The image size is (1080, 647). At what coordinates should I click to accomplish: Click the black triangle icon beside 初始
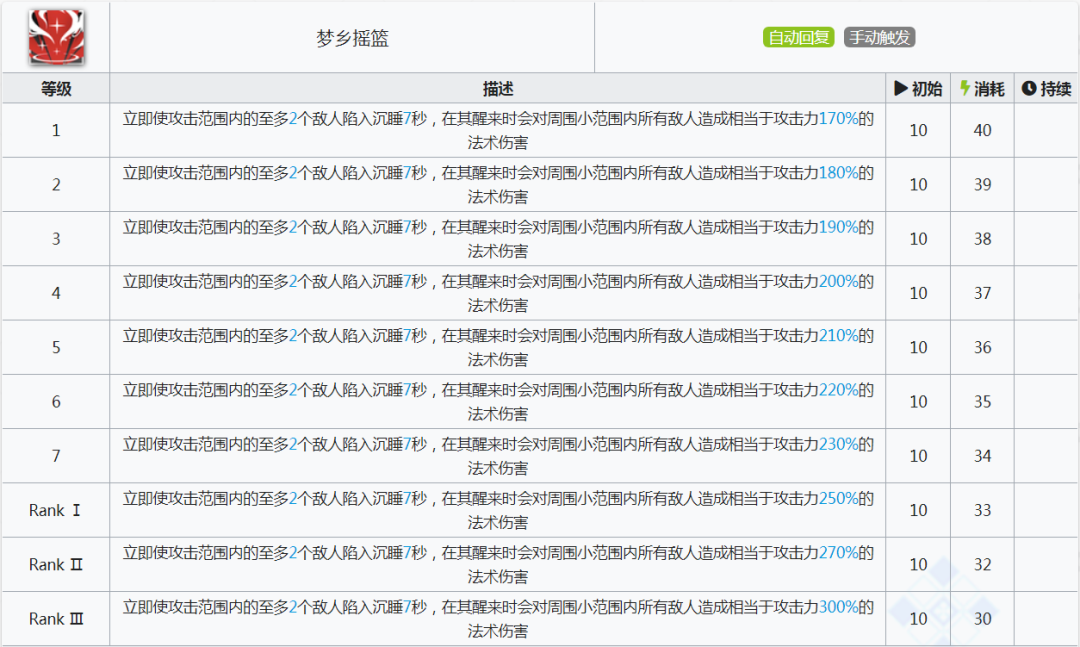901,89
